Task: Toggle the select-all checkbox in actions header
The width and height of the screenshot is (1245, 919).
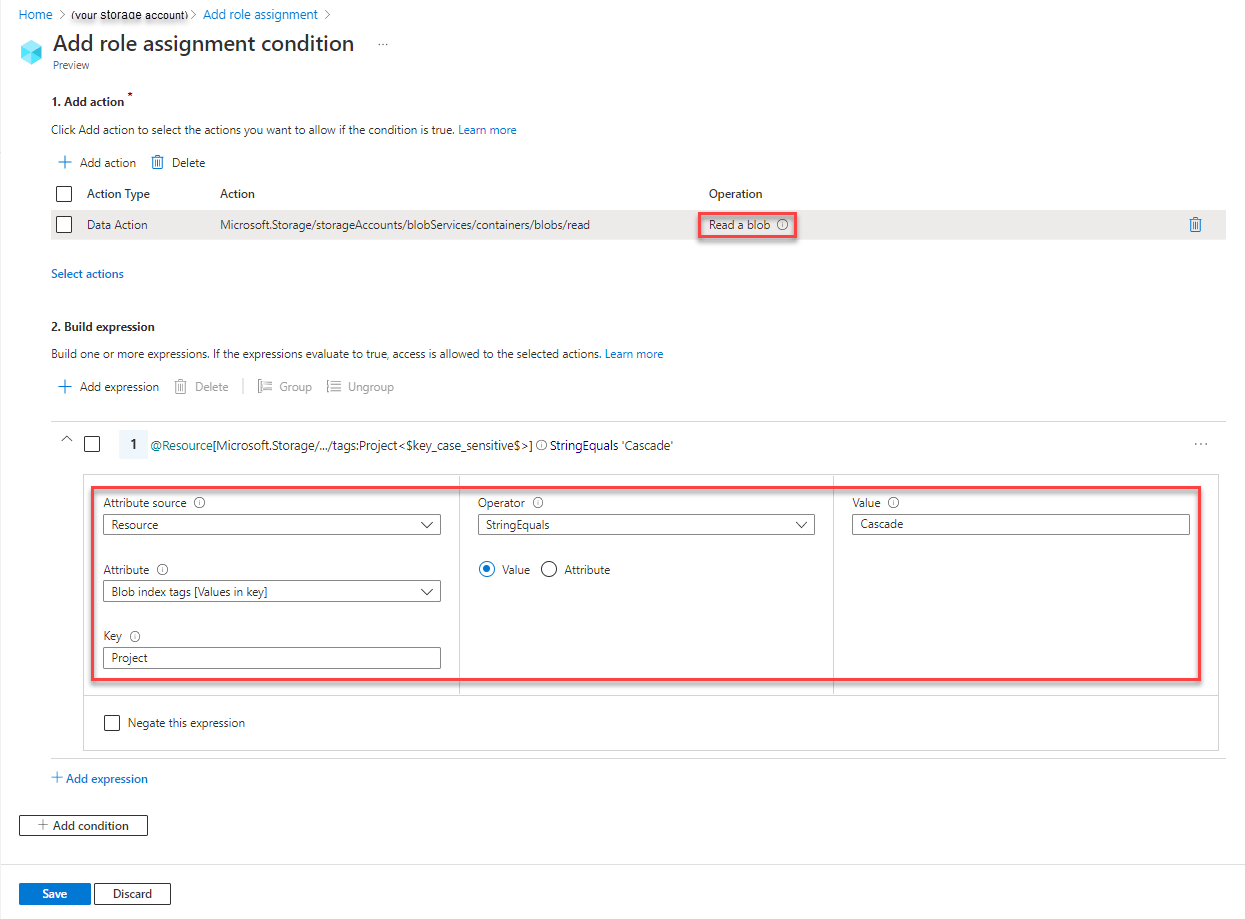Action: pos(64,194)
